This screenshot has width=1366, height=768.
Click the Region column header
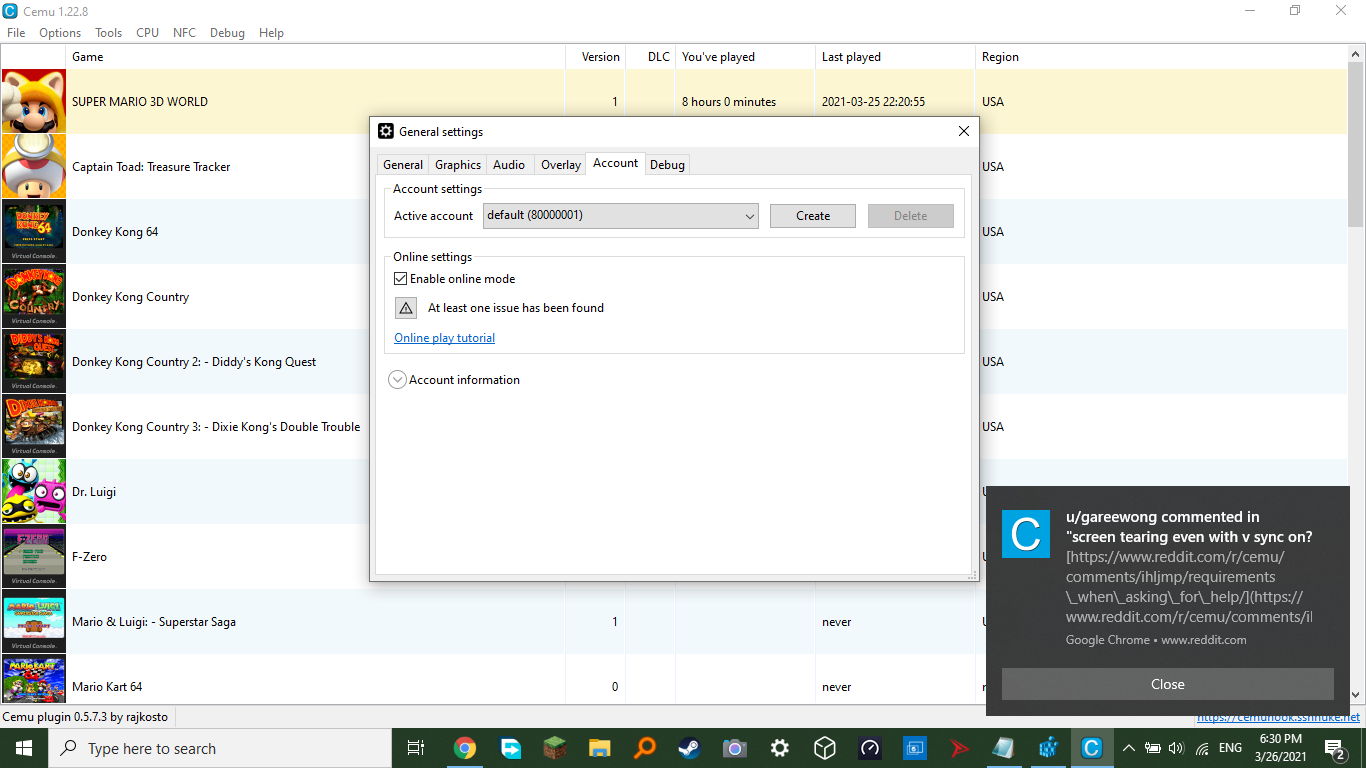pos(1161,57)
